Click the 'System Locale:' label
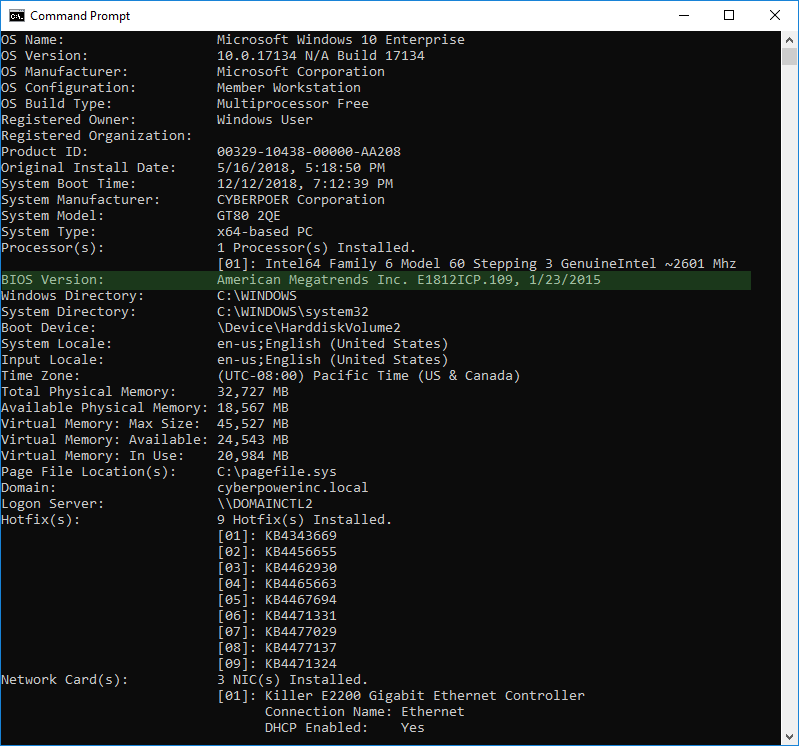 point(56,344)
